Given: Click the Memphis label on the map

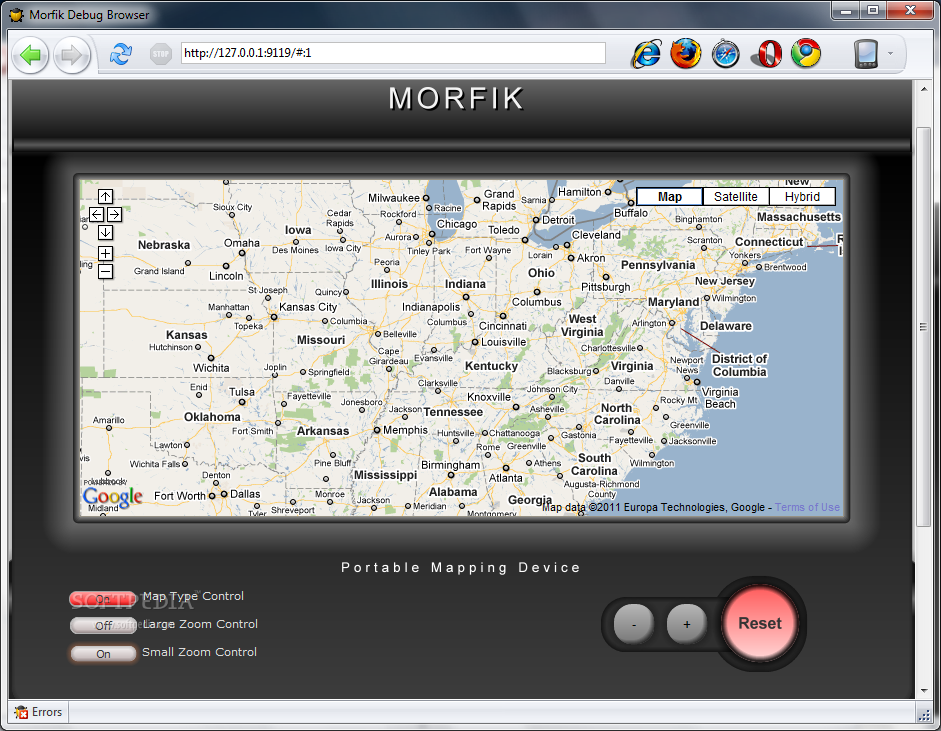Looking at the screenshot, I should [x=405, y=430].
